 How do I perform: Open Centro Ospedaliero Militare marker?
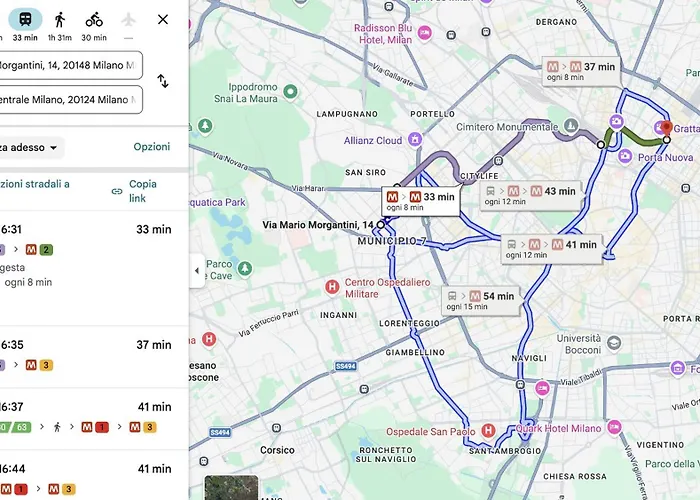coord(332,287)
